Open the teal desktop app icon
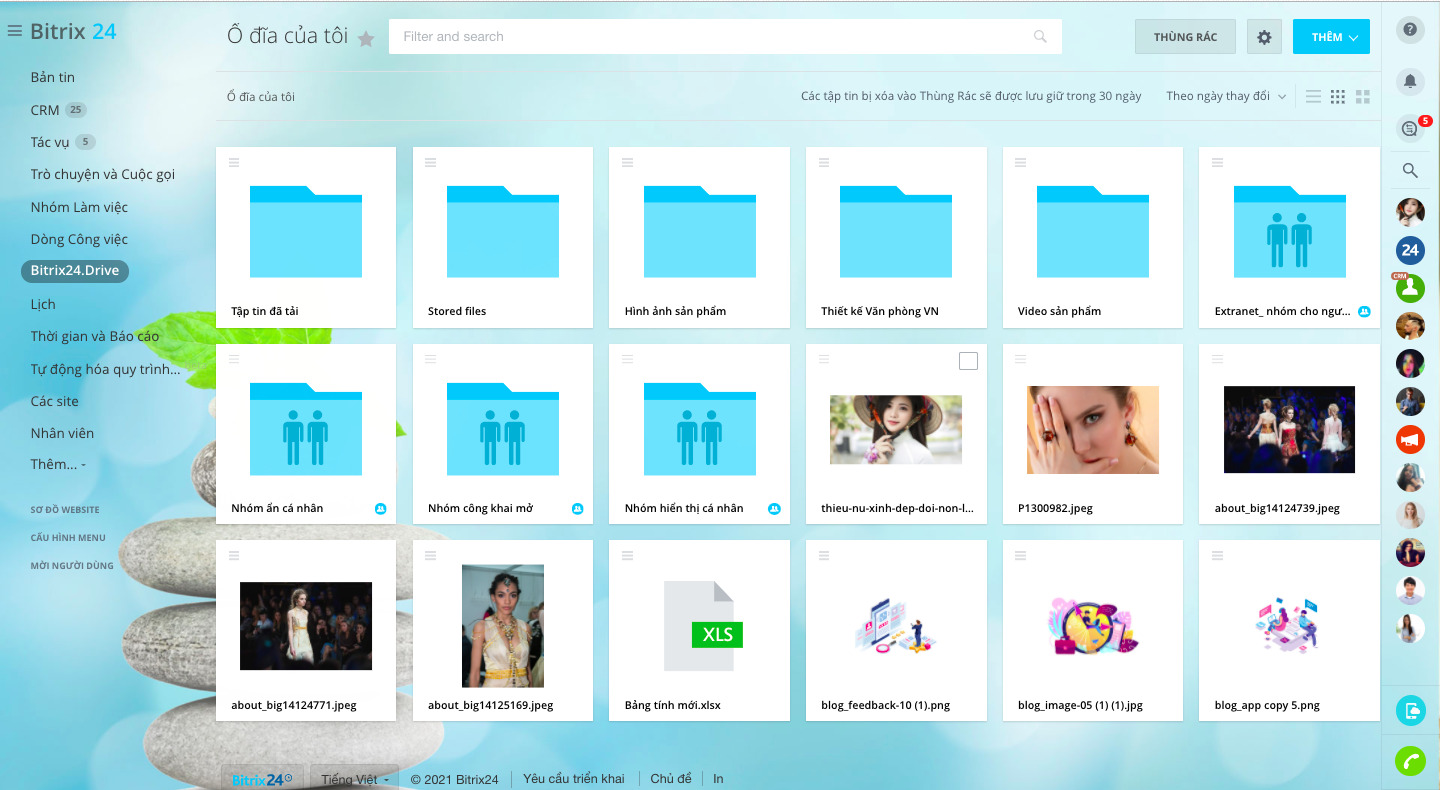The width and height of the screenshot is (1440, 790). click(1410, 711)
